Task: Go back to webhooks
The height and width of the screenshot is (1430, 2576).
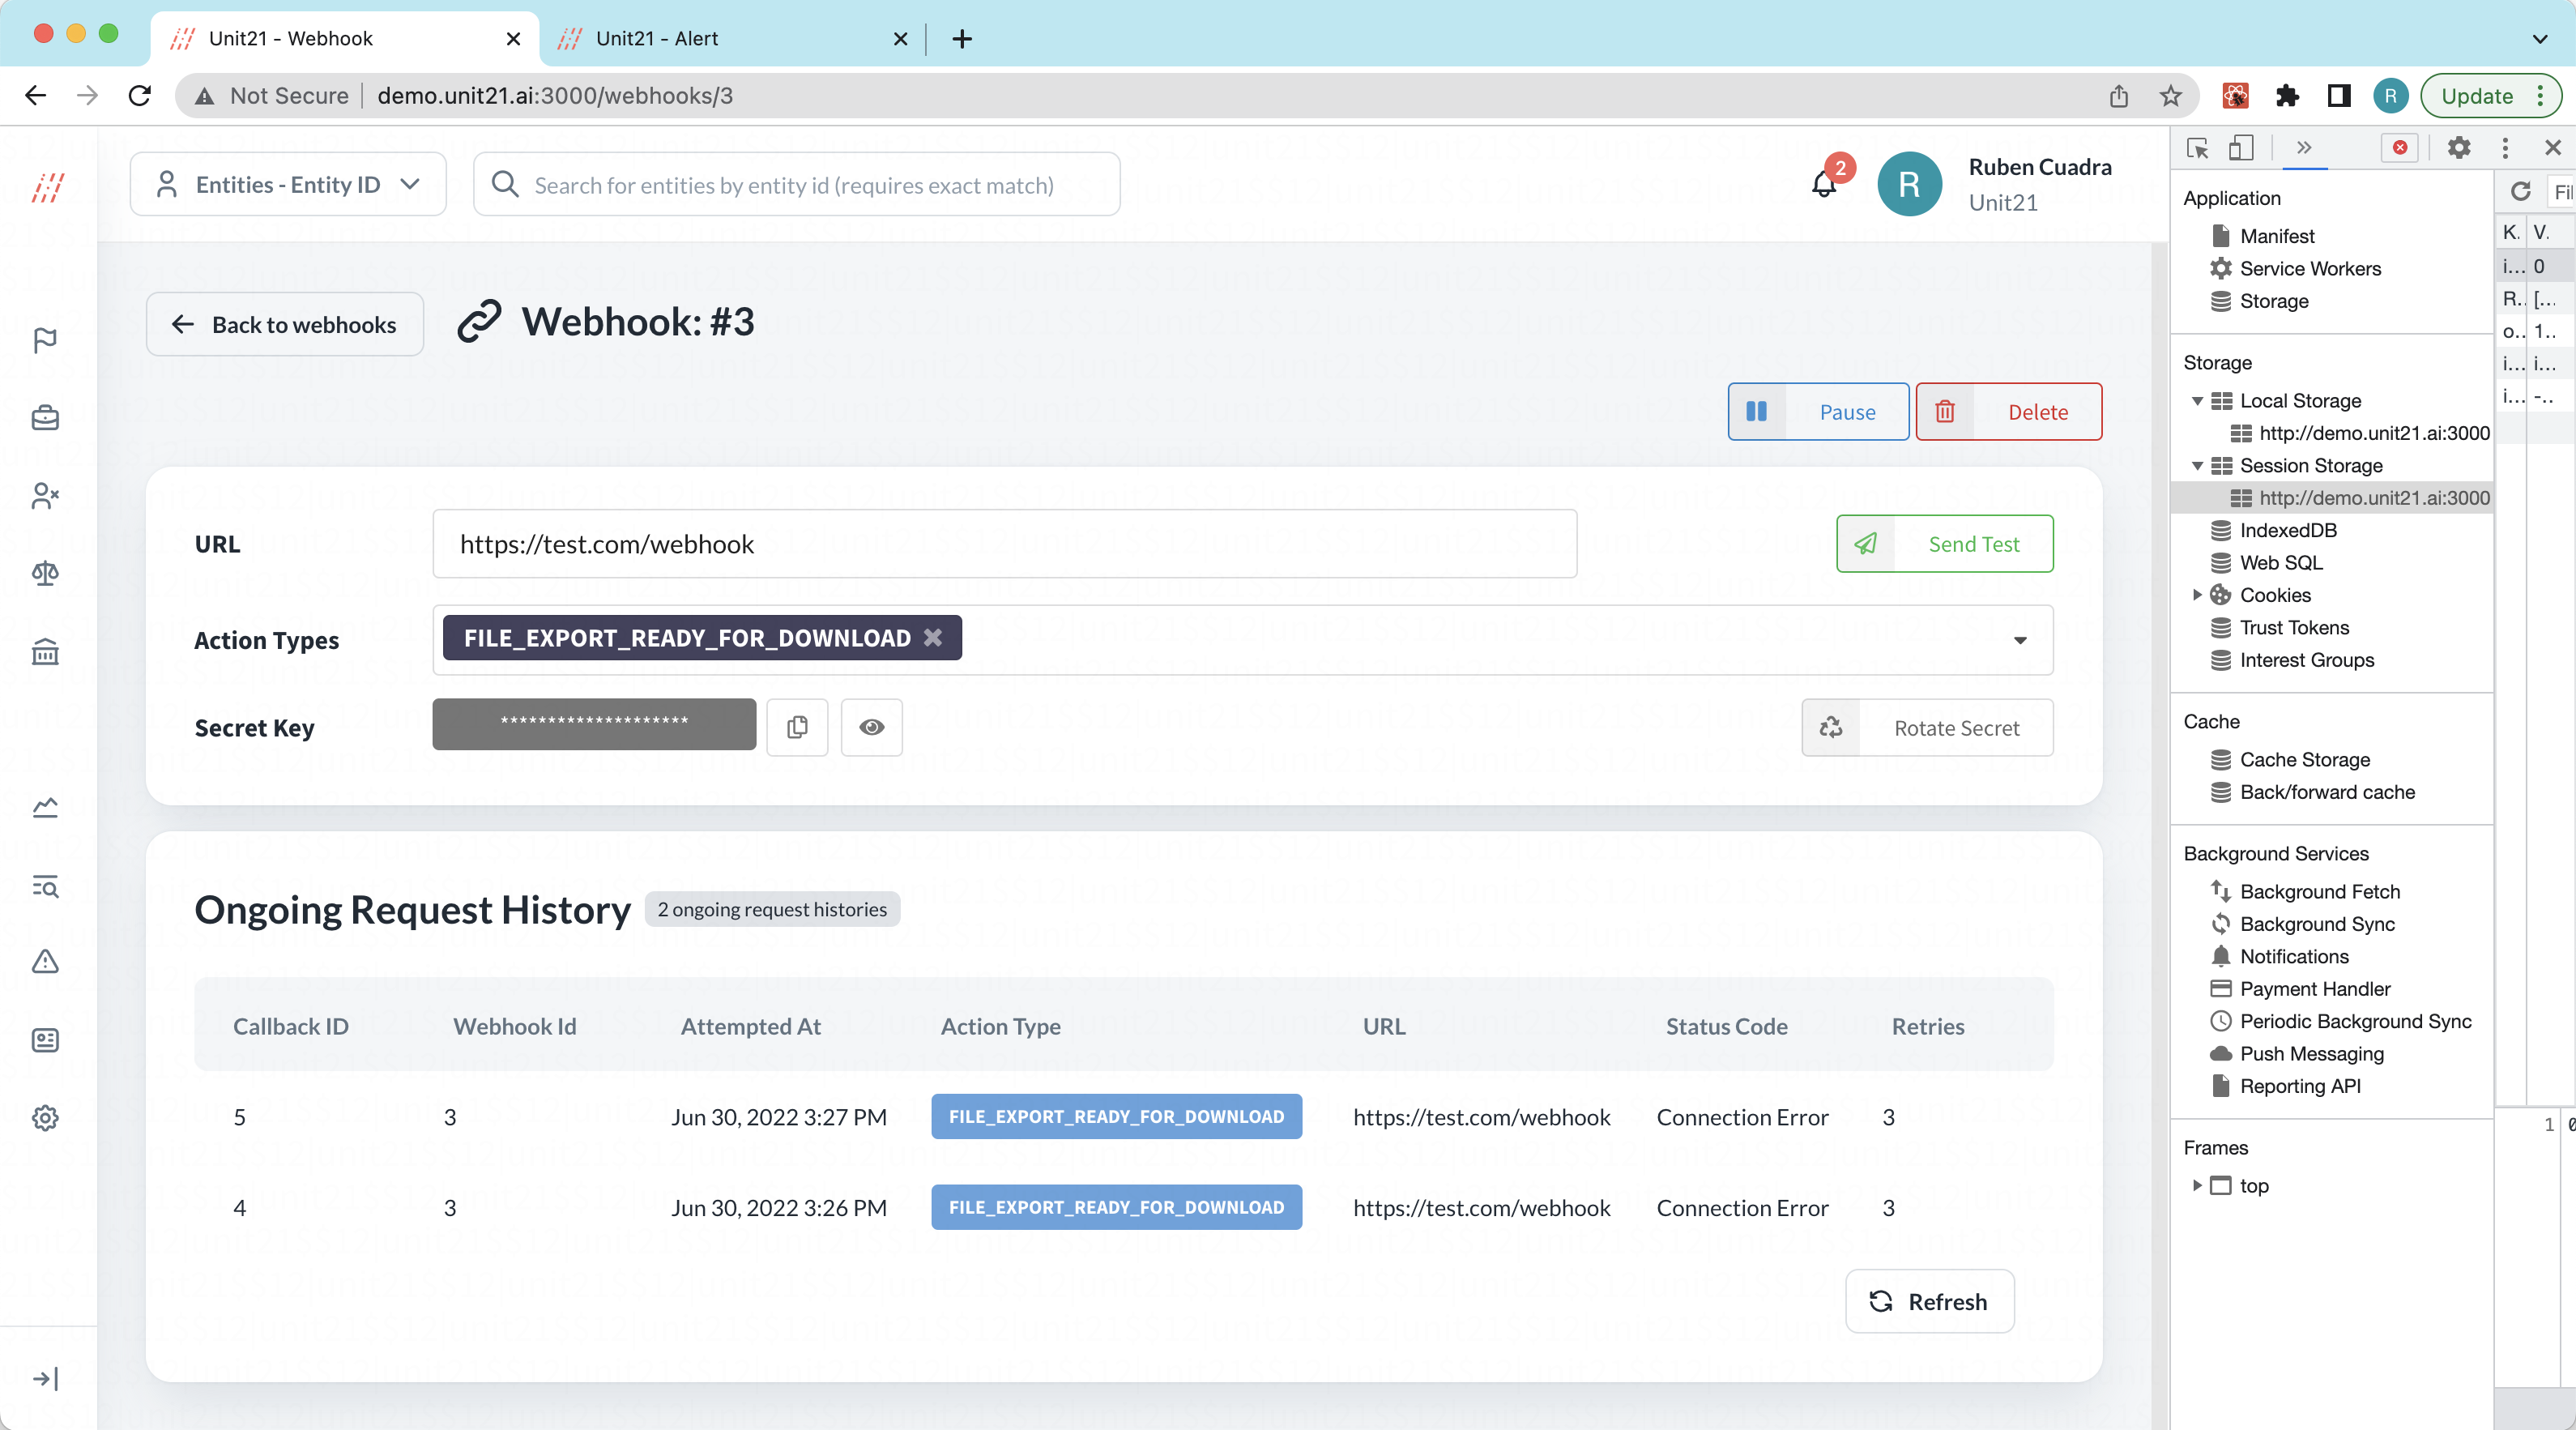Action: (x=284, y=324)
